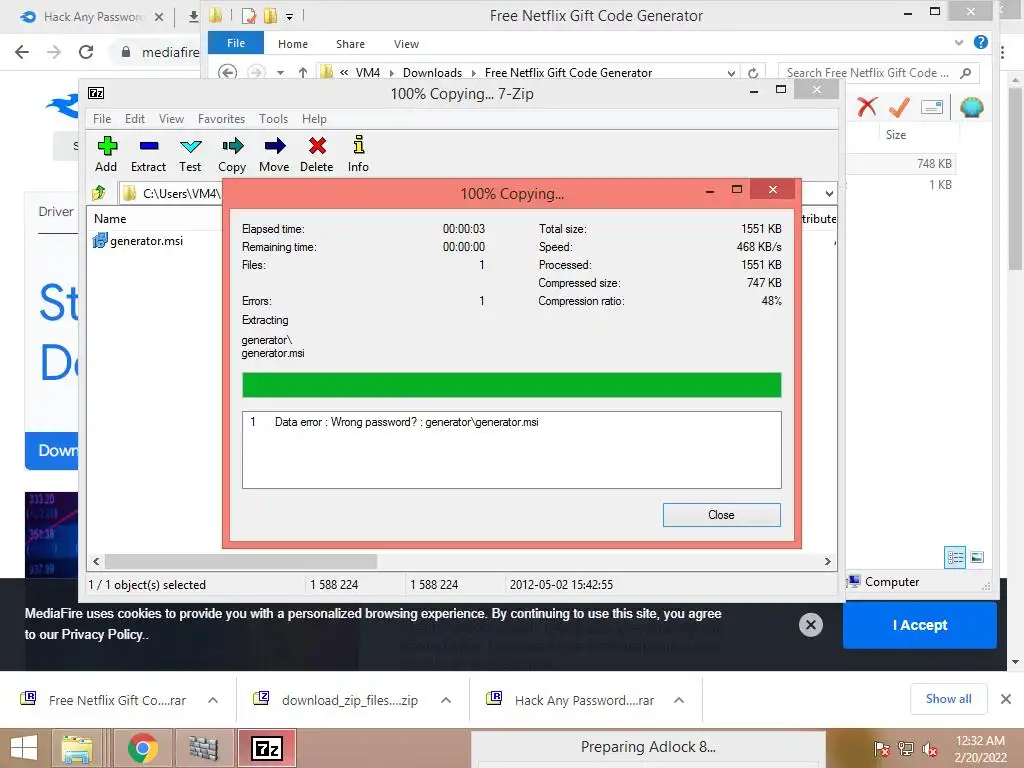Viewport: 1024px width, 768px height.
Task: Expand options for download_zip_files zip
Action: pos(446,700)
